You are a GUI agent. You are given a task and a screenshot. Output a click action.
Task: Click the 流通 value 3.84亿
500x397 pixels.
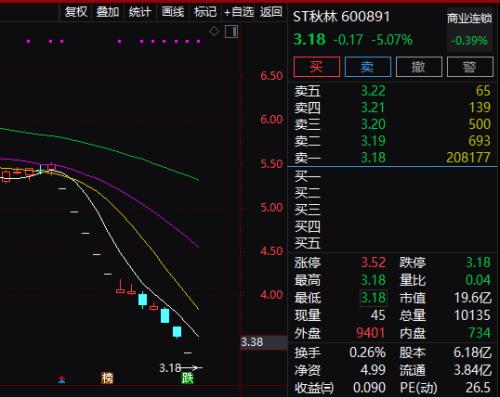coord(473,370)
